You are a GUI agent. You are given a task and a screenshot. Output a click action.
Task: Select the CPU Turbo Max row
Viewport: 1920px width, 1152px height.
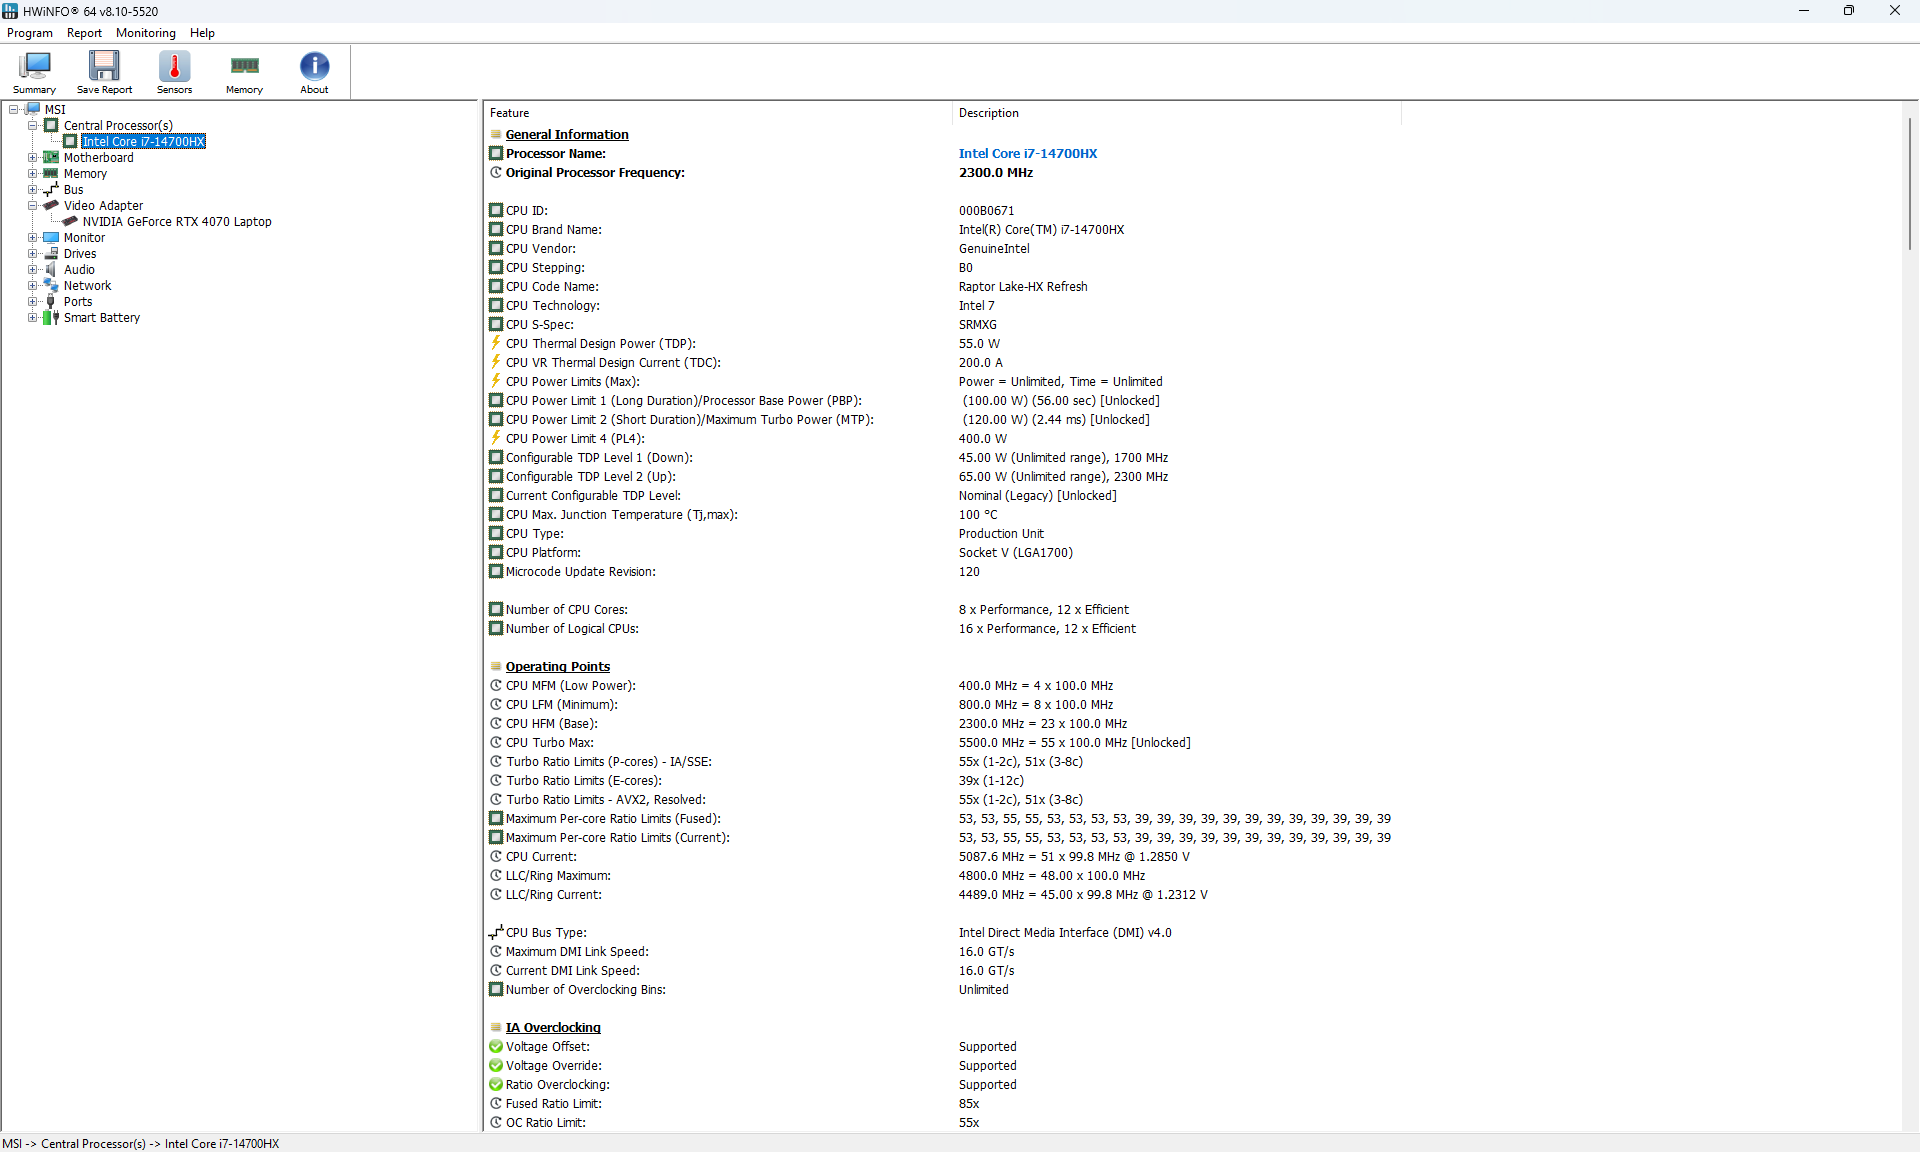550,743
